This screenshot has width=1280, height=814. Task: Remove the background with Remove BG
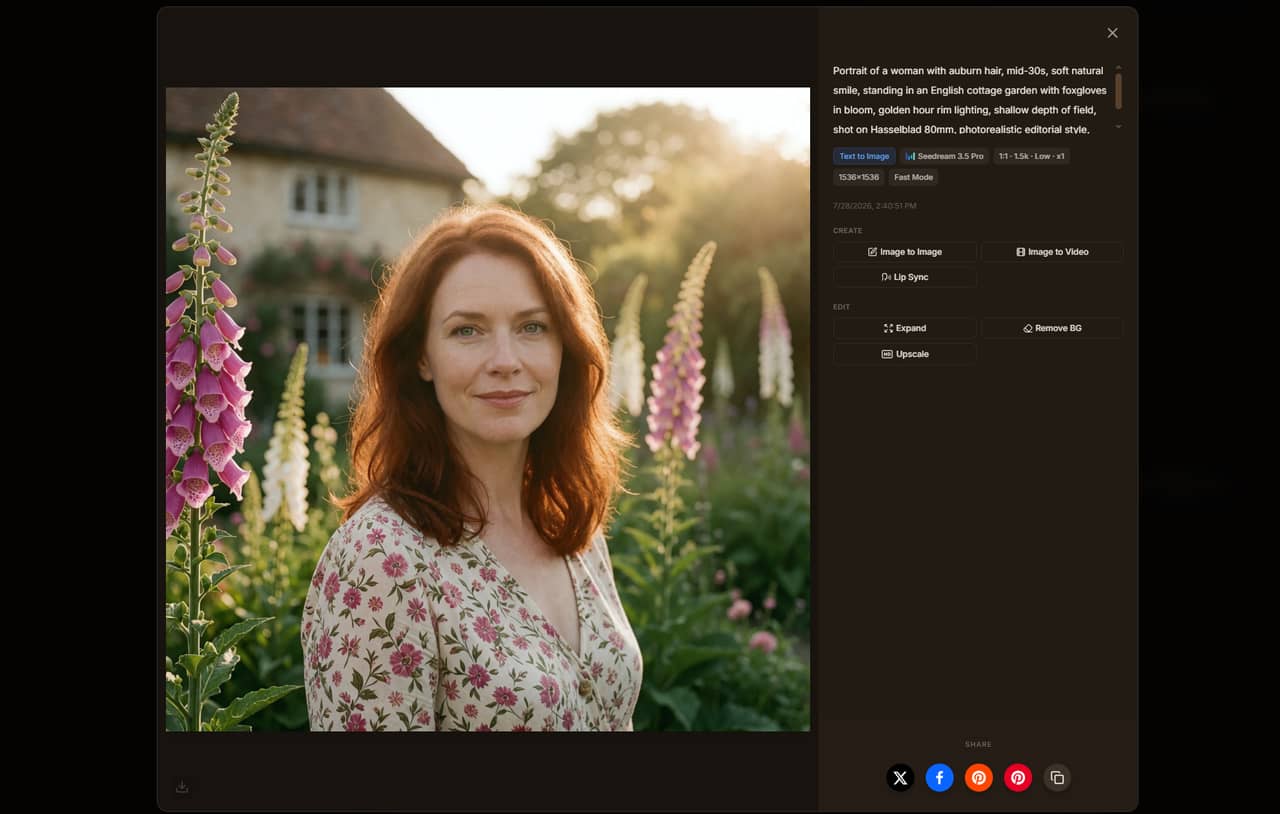click(1052, 328)
